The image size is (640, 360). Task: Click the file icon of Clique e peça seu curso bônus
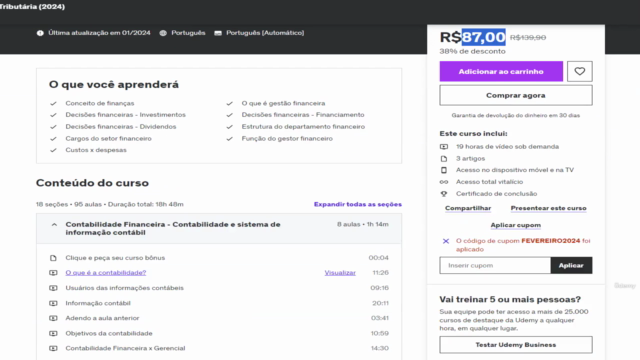(x=53, y=258)
